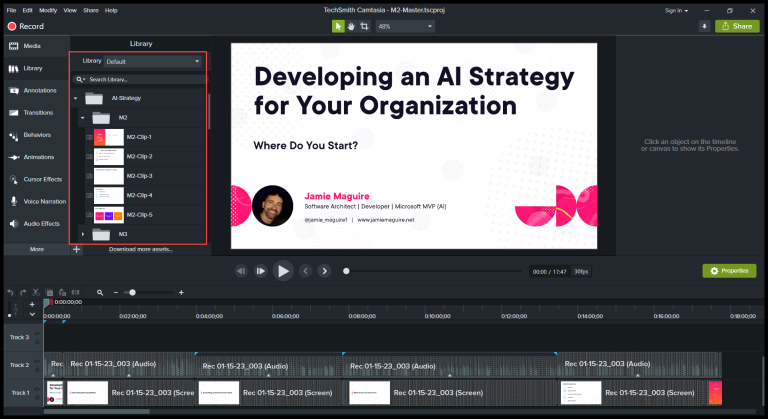Toggle Track 1 lock
Viewport: 768px width, 419px height.
tap(37, 397)
